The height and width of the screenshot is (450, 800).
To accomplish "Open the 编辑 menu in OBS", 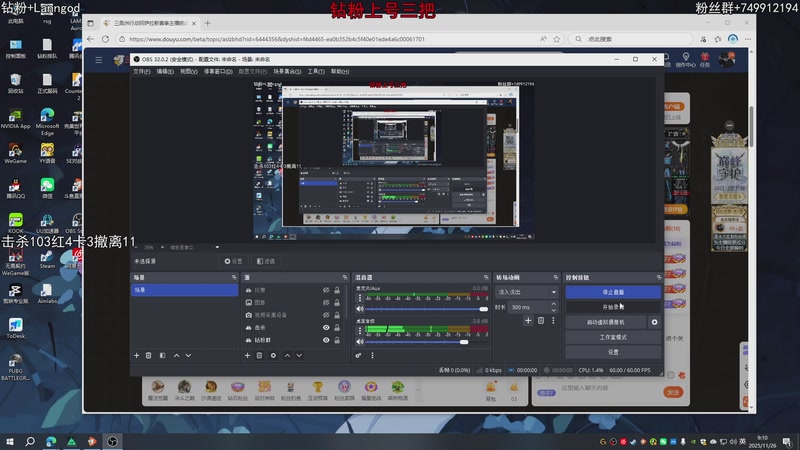I will tap(165, 71).
